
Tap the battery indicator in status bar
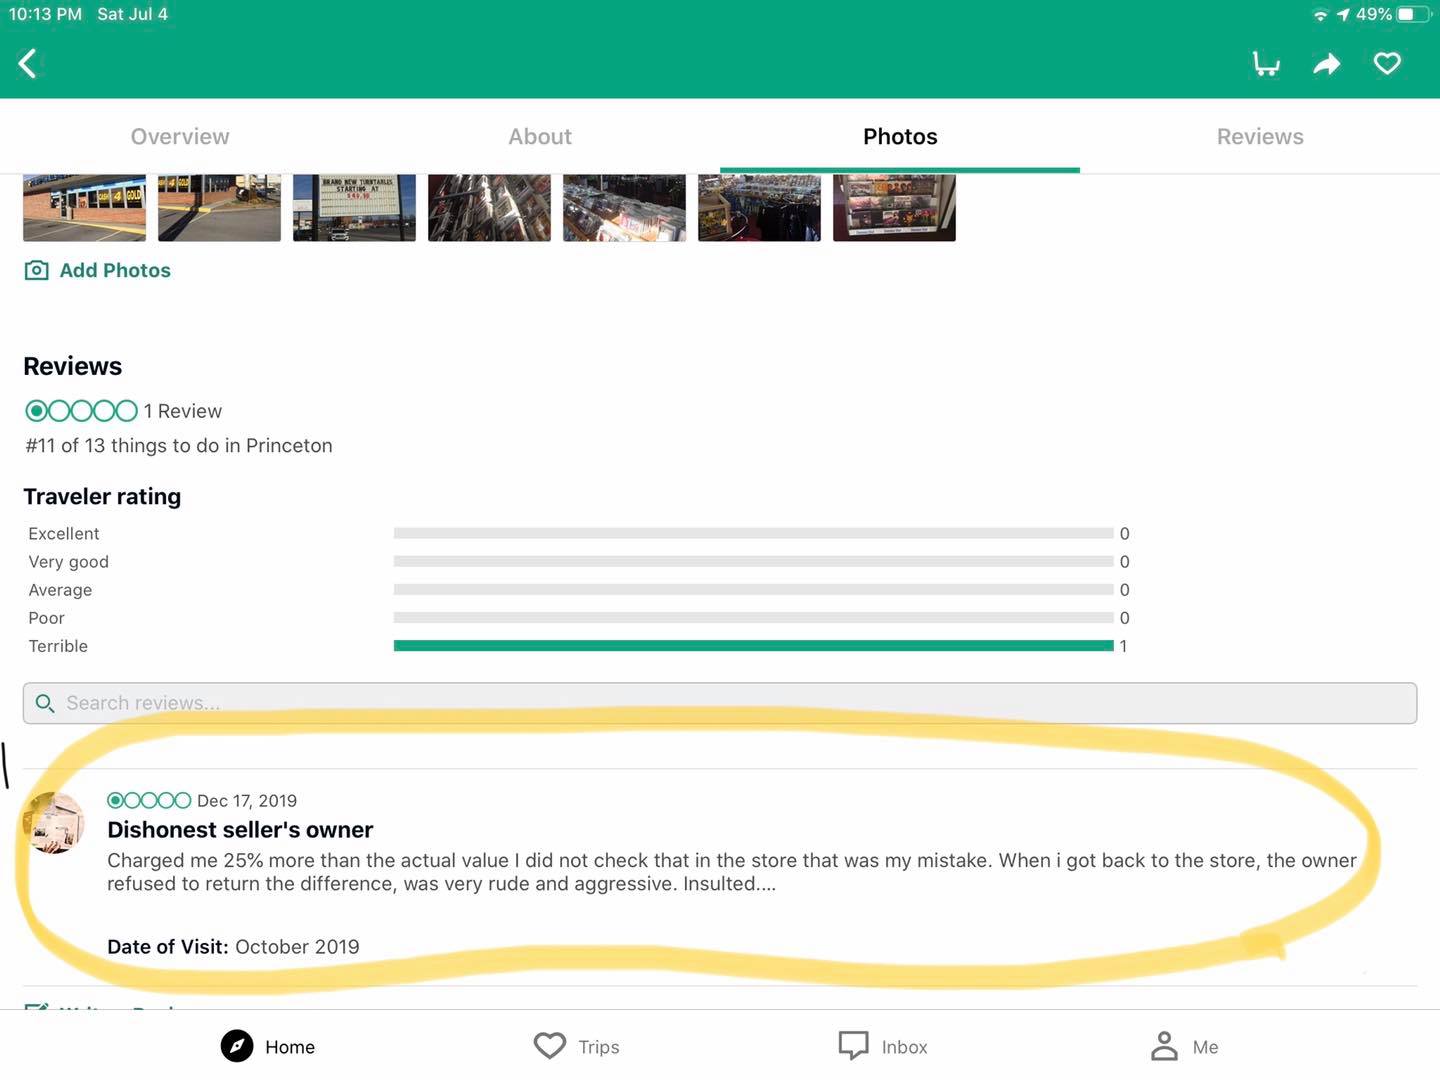pos(1412,14)
